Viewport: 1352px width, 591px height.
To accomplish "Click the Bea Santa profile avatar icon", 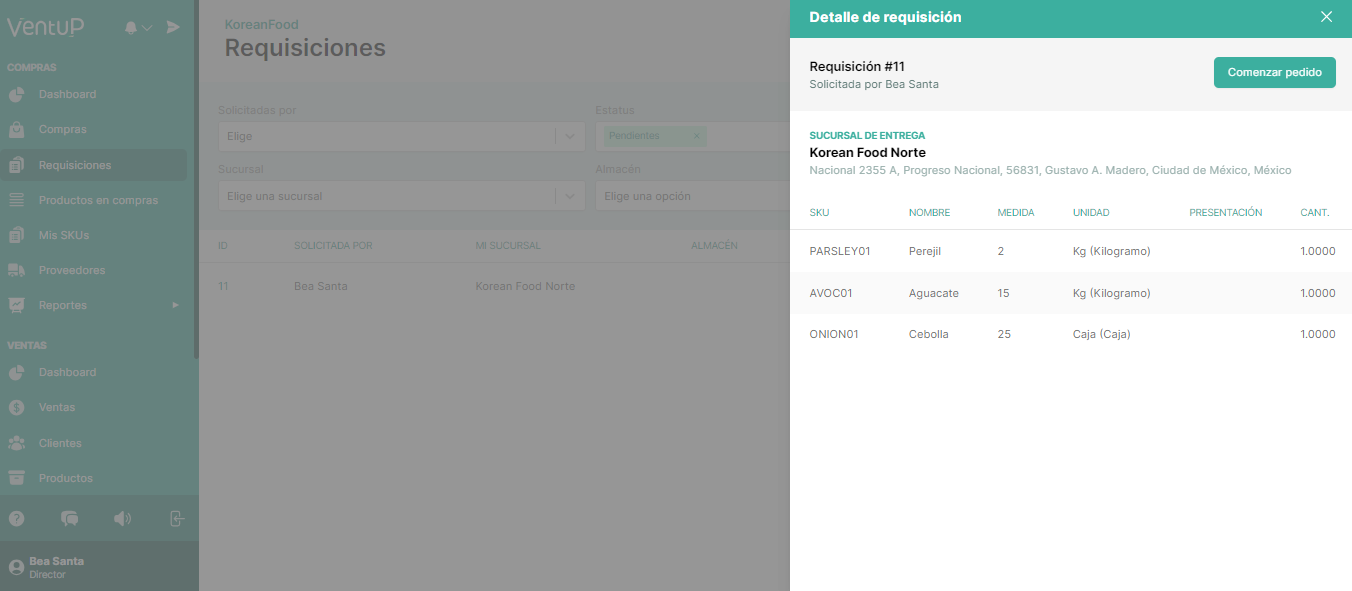I will click(14, 565).
